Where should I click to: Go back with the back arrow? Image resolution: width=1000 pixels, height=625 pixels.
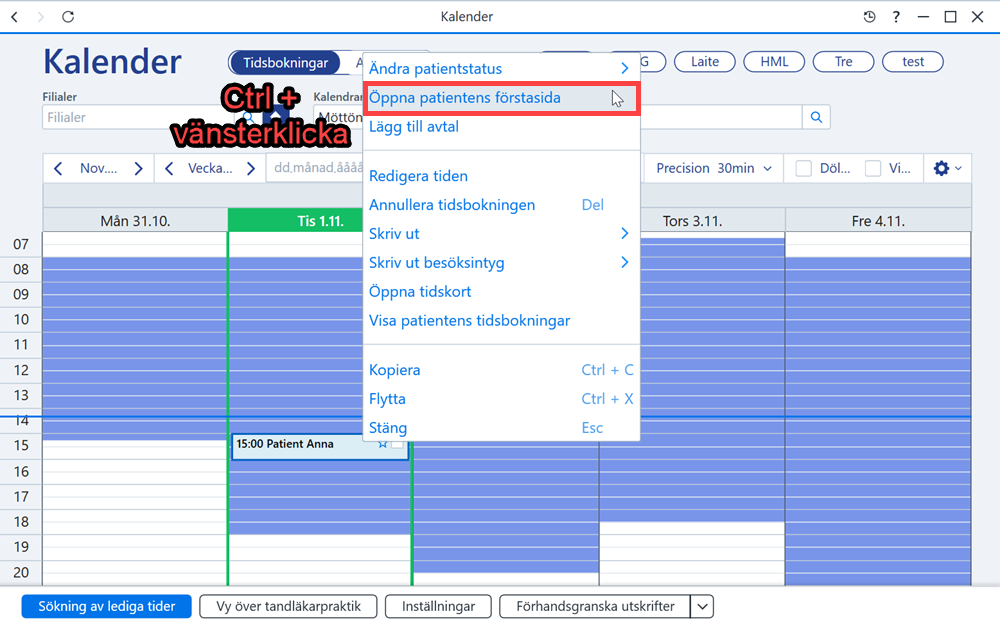coord(15,17)
